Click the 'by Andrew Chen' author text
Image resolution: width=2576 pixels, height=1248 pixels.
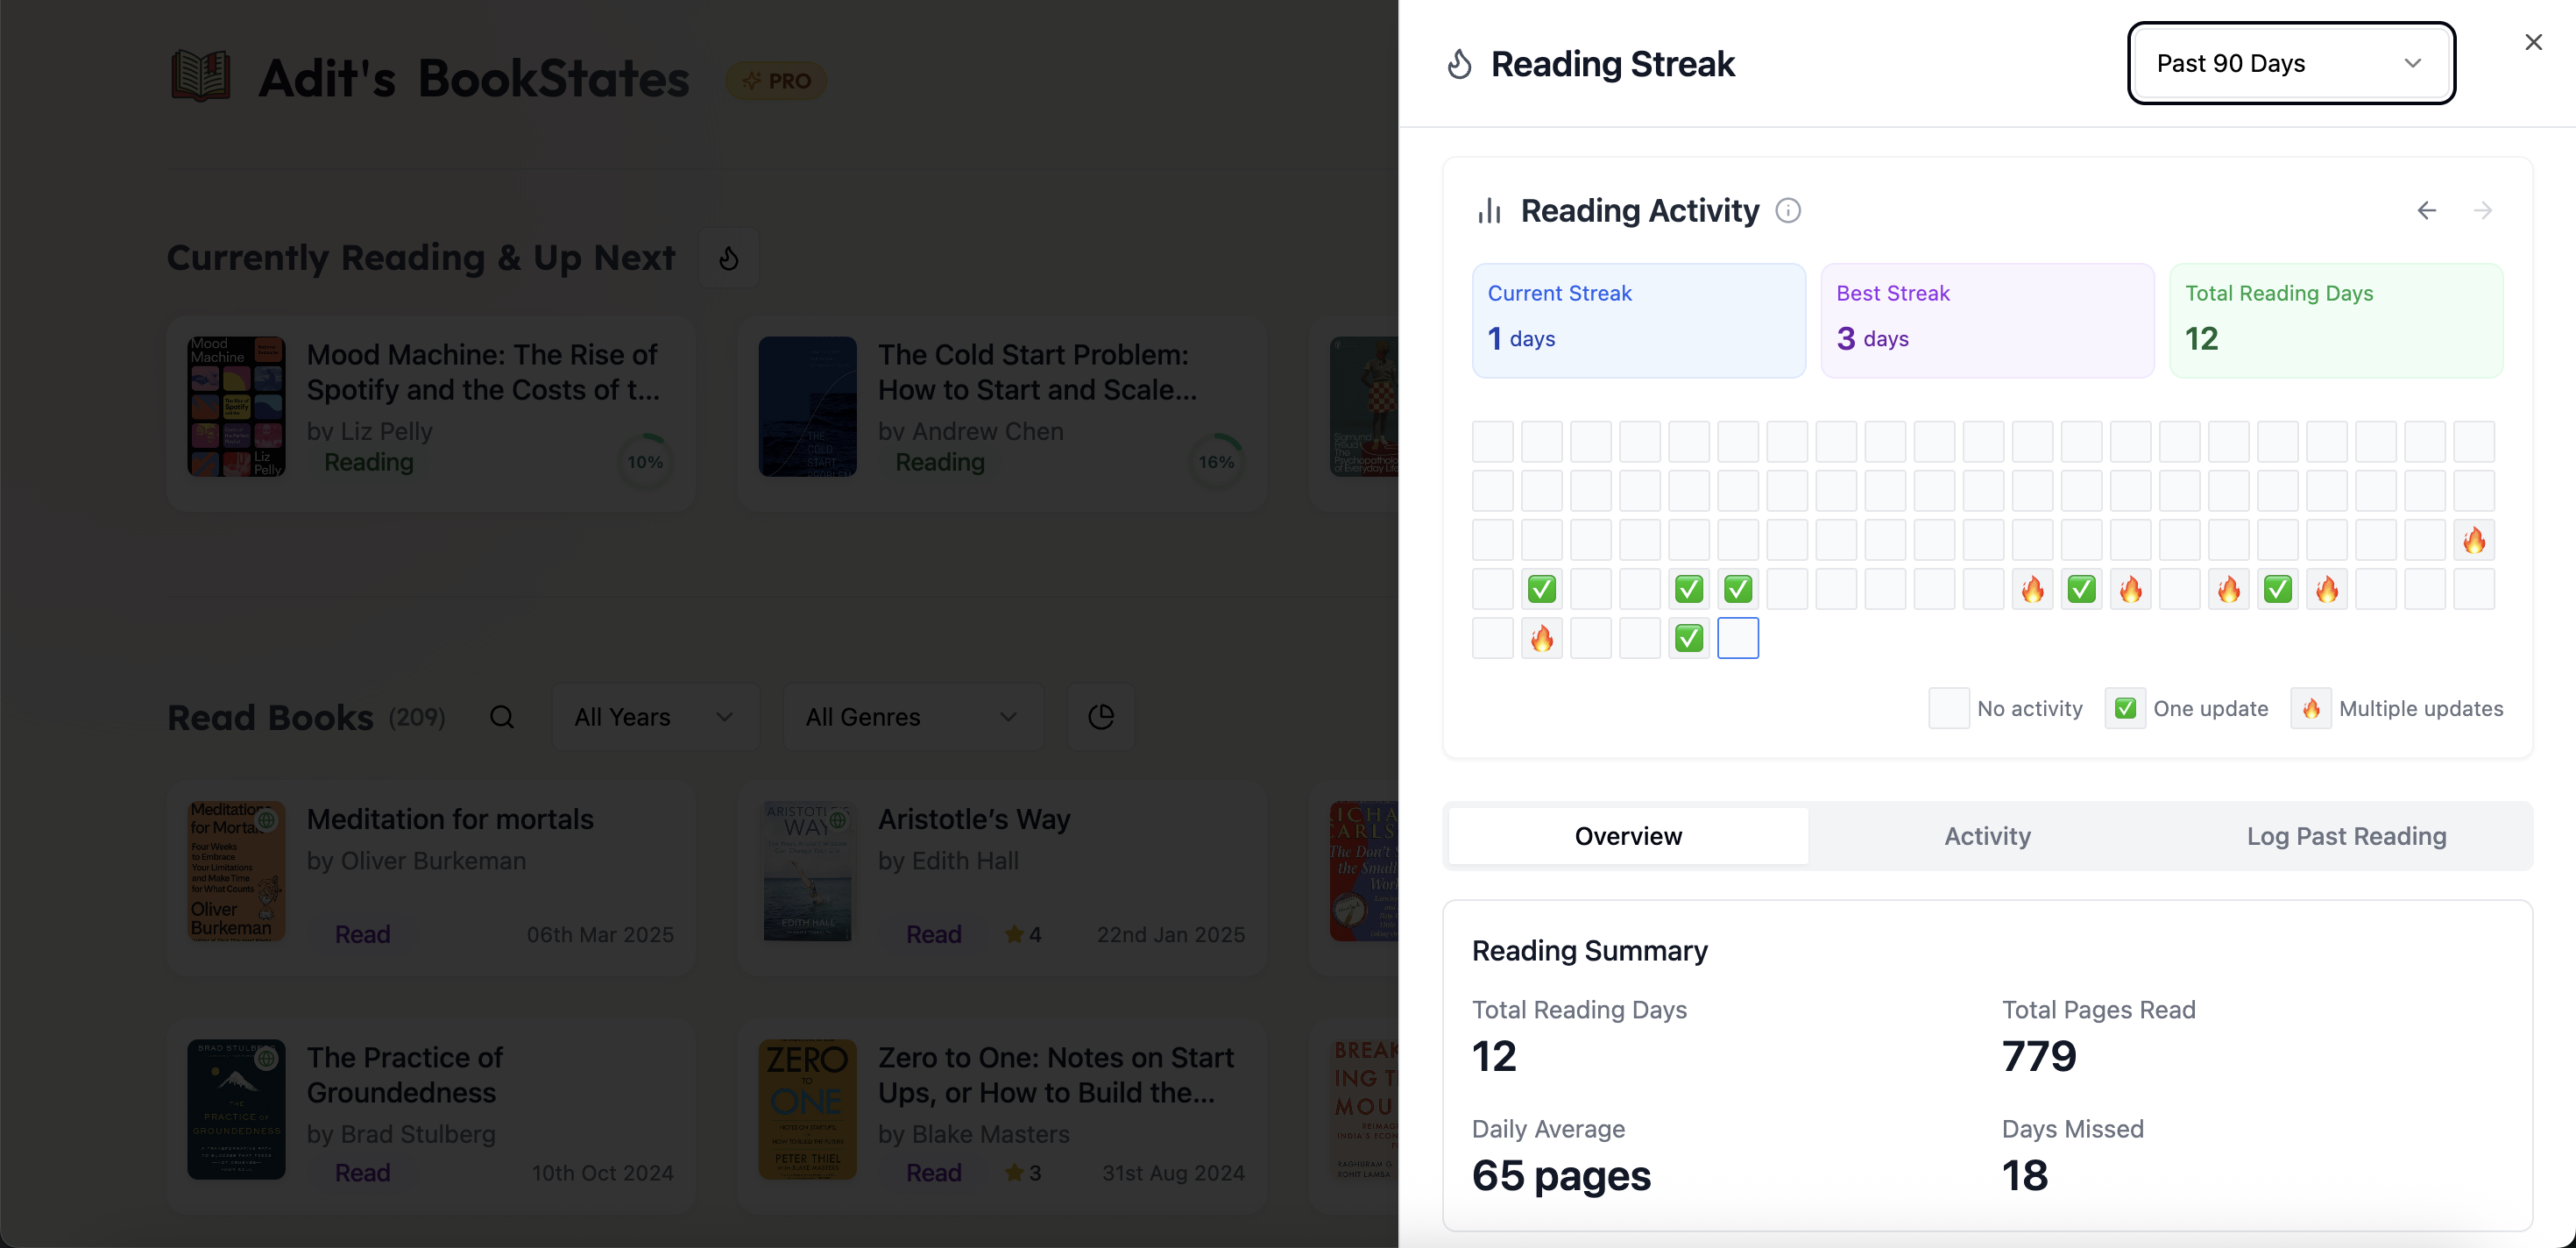tap(971, 431)
